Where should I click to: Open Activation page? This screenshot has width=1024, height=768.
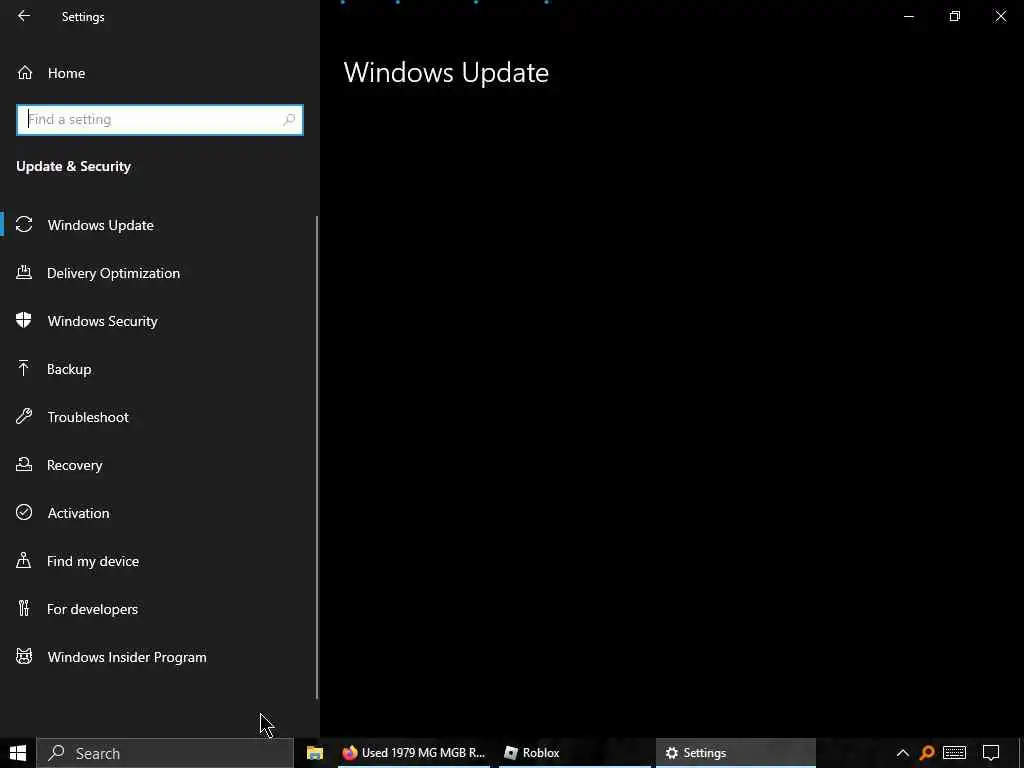(78, 513)
